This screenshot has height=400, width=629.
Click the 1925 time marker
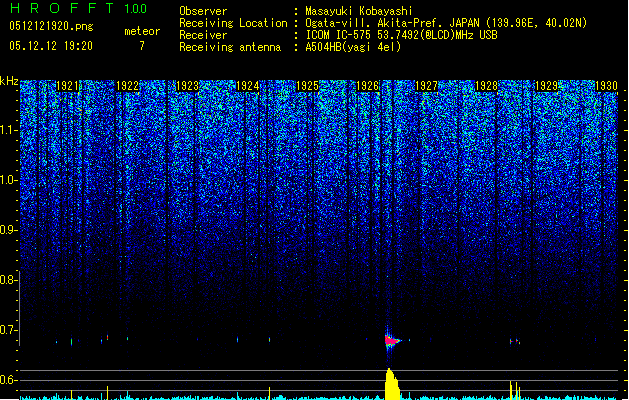tap(307, 86)
